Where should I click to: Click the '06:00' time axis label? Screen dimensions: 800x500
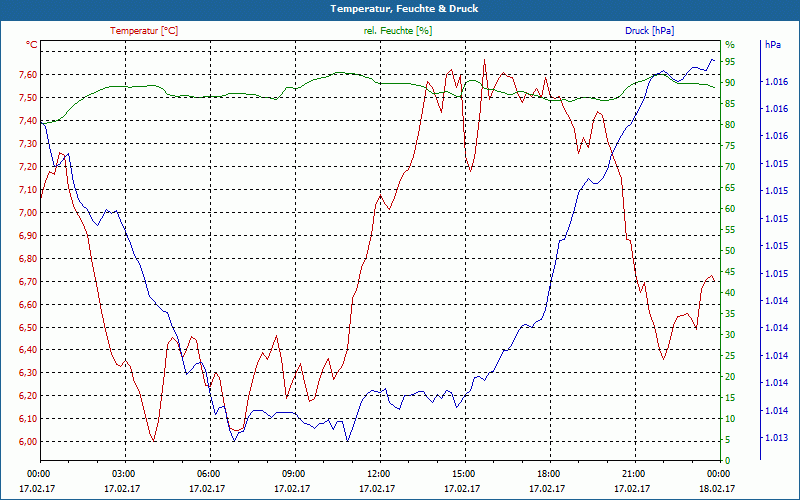(208, 474)
